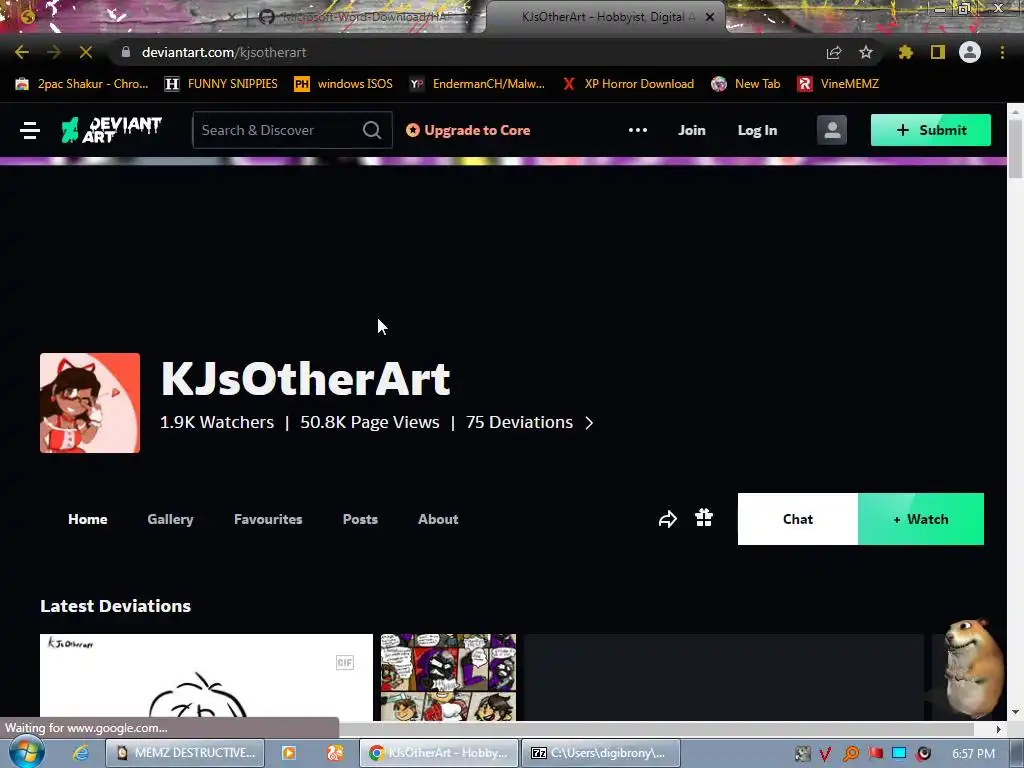
Task: Click the site lock icon in address bar
Action: [x=126, y=52]
